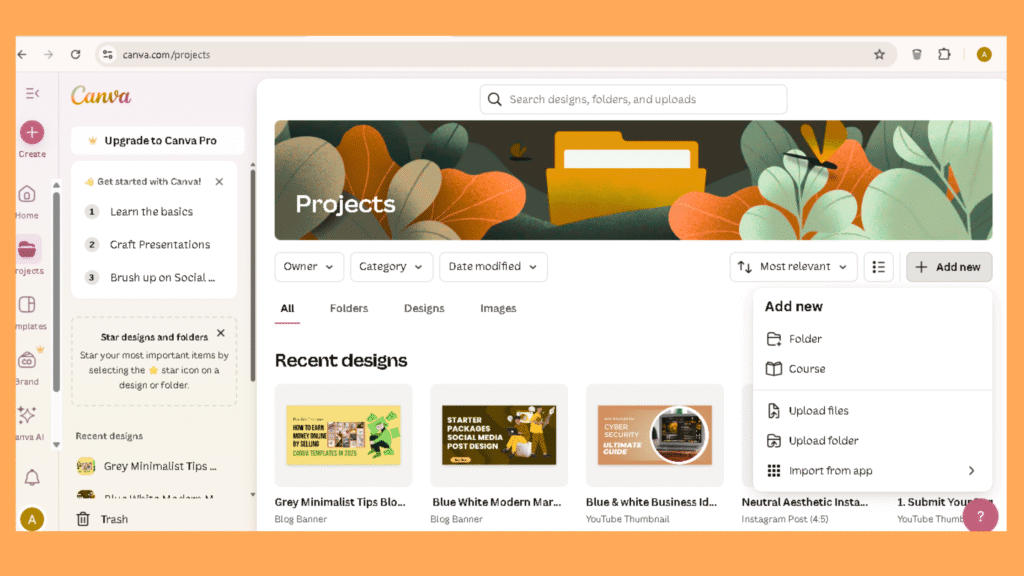
Task: Open the Canva account avatar at bottom left
Action: 32,519
